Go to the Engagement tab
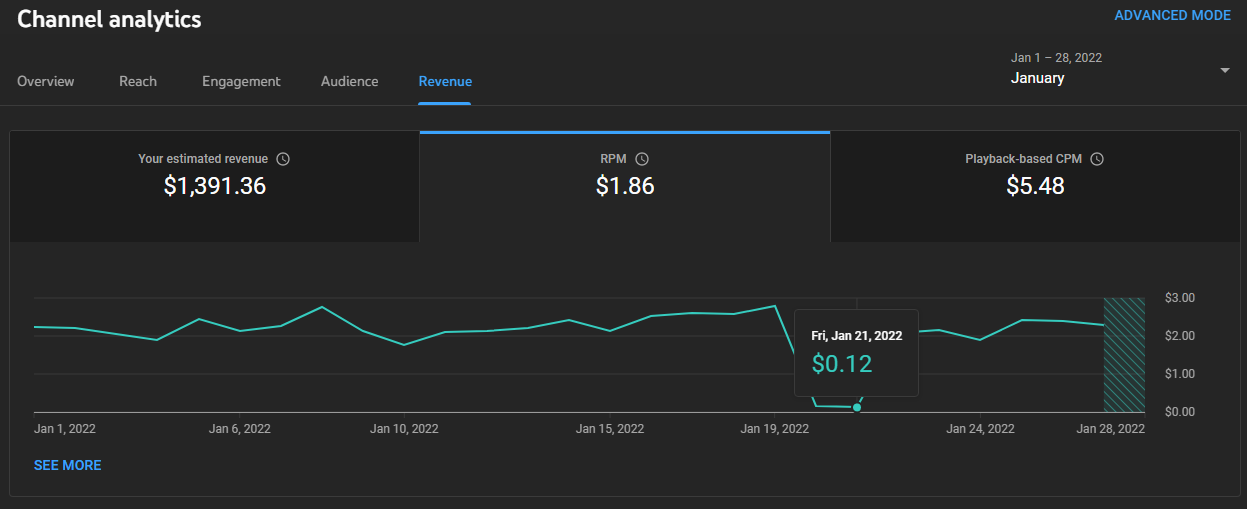1247x509 pixels. point(241,81)
